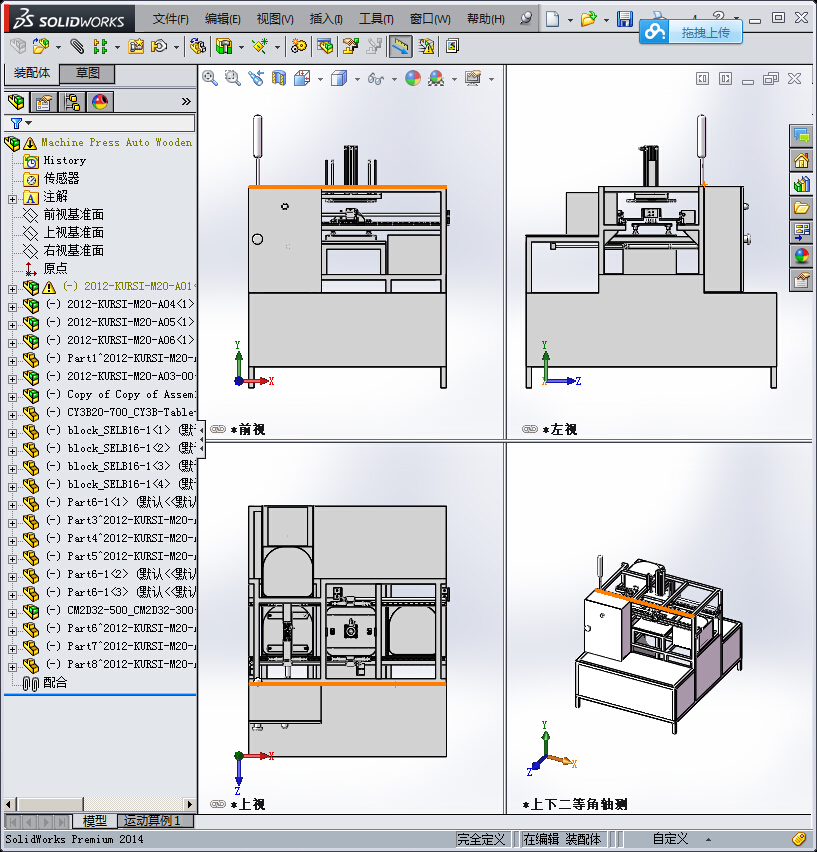Run the Clearance Verification warning tool
This screenshot has height=852, width=817.
(x=426, y=47)
